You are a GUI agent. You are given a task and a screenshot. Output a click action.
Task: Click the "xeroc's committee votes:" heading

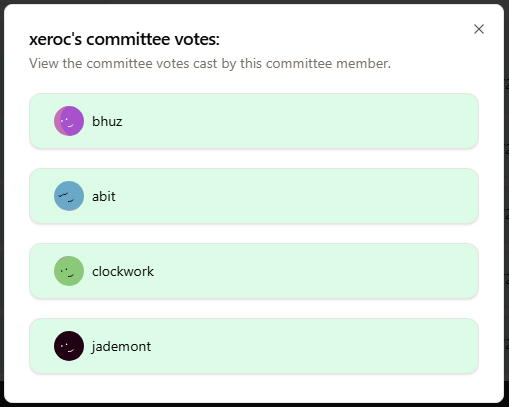(x=124, y=39)
